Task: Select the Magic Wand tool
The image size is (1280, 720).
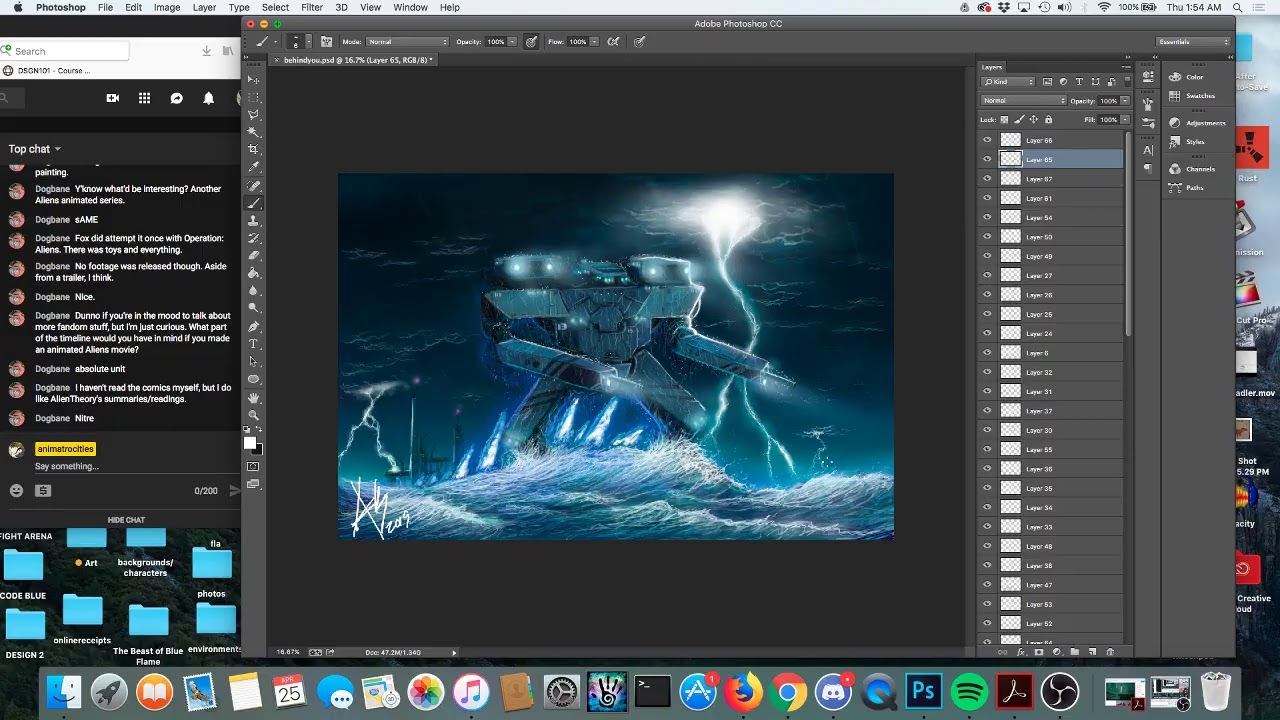Action: point(253,132)
